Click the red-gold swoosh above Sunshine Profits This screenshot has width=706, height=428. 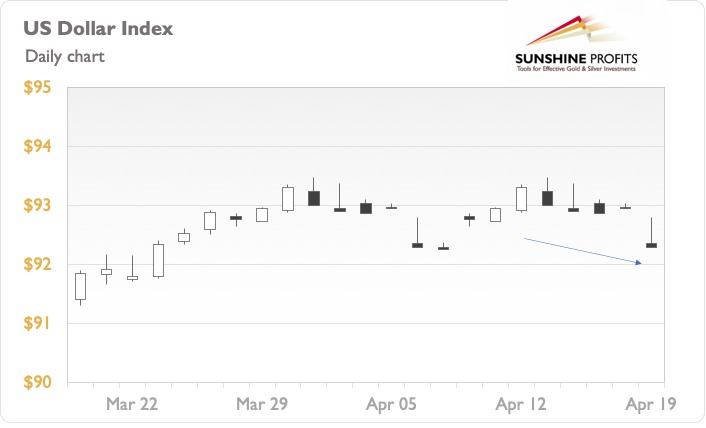click(572, 31)
